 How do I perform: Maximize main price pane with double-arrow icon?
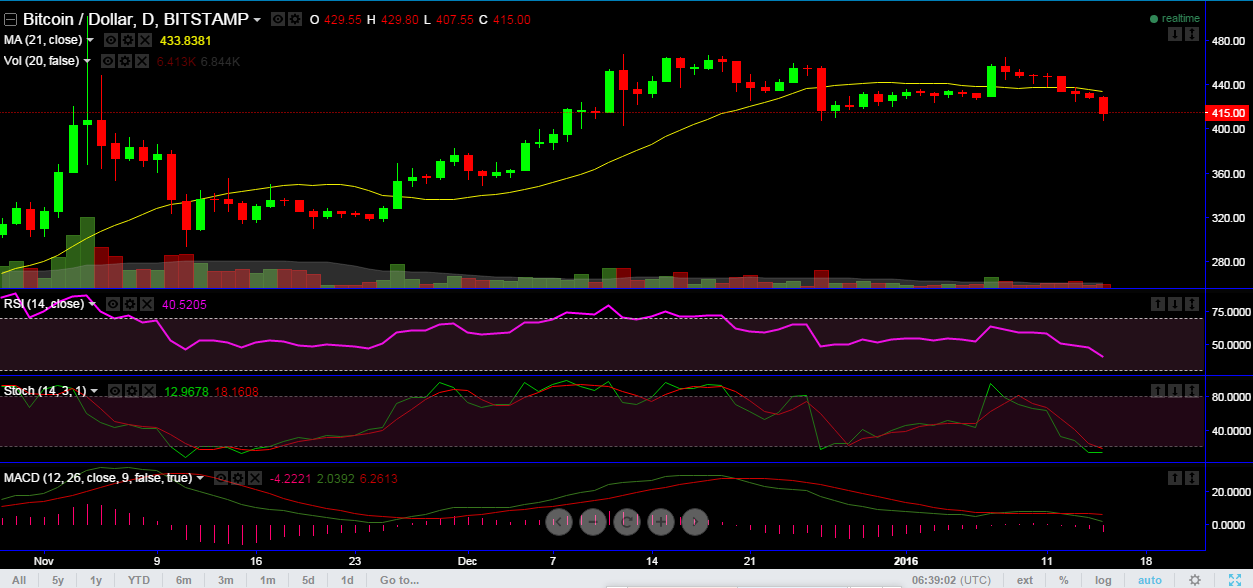pos(1192,35)
